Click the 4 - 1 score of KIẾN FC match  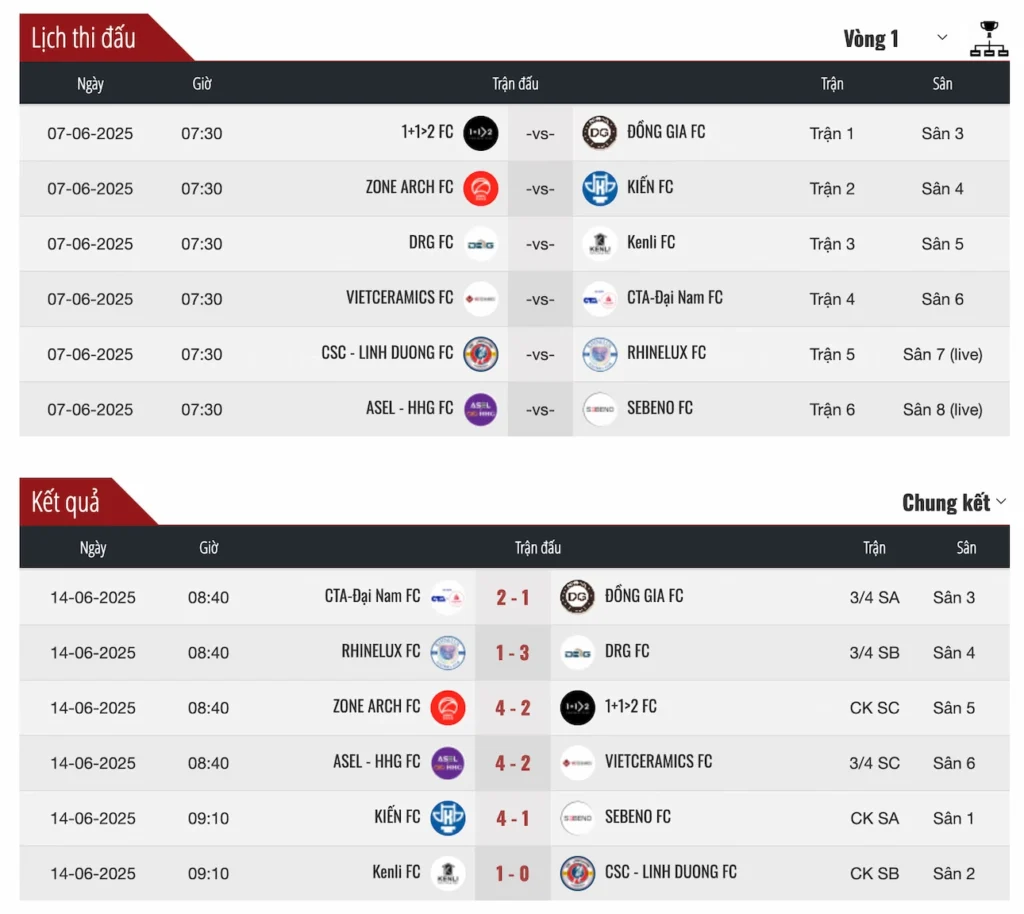click(513, 819)
